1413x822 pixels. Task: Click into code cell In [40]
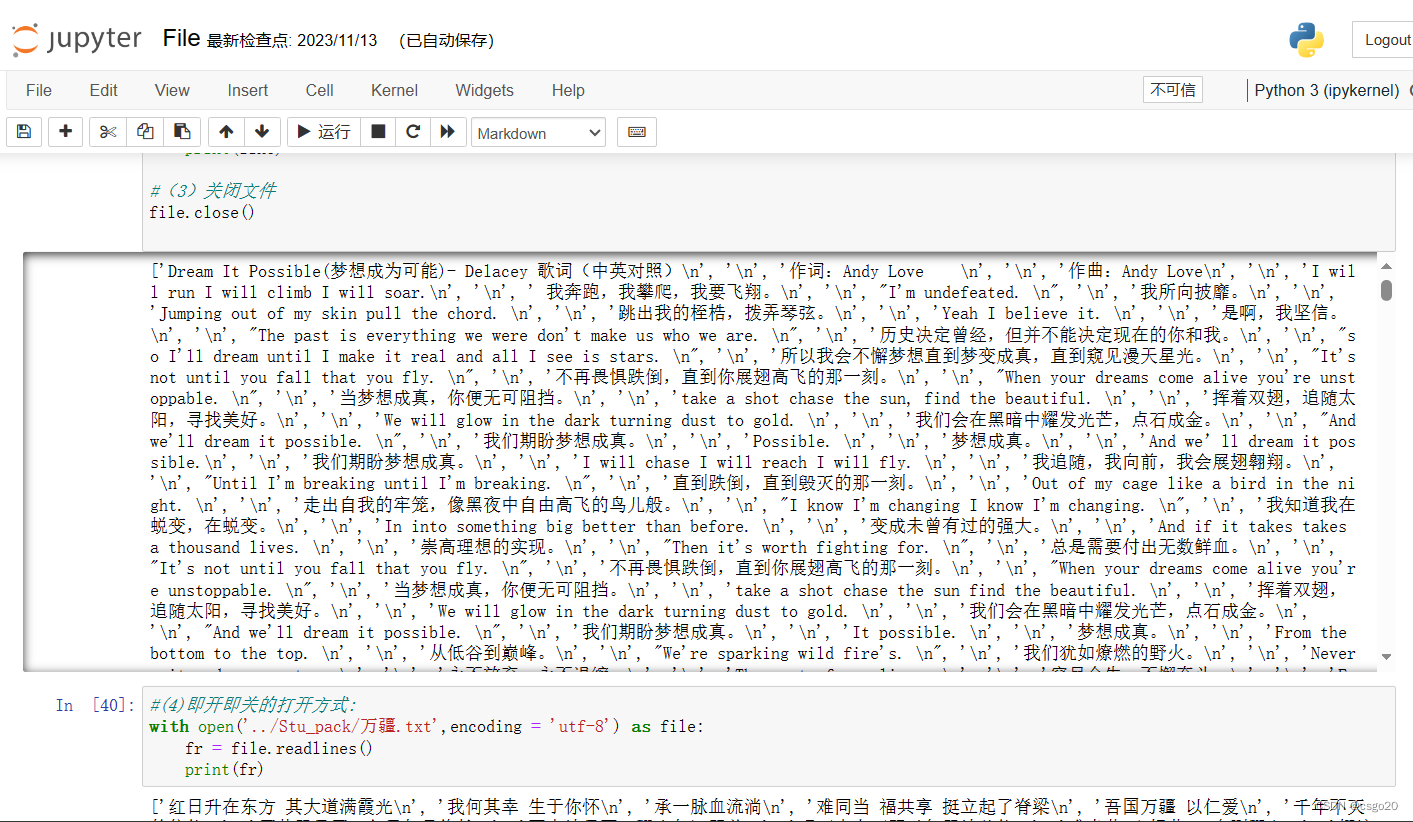(x=768, y=737)
